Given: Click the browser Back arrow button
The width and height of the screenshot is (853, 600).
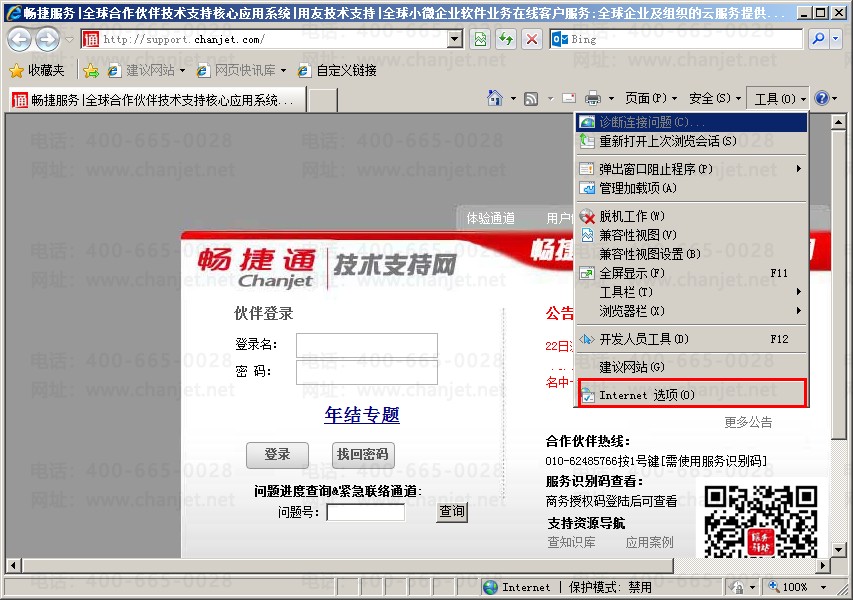Looking at the screenshot, I should [20, 39].
